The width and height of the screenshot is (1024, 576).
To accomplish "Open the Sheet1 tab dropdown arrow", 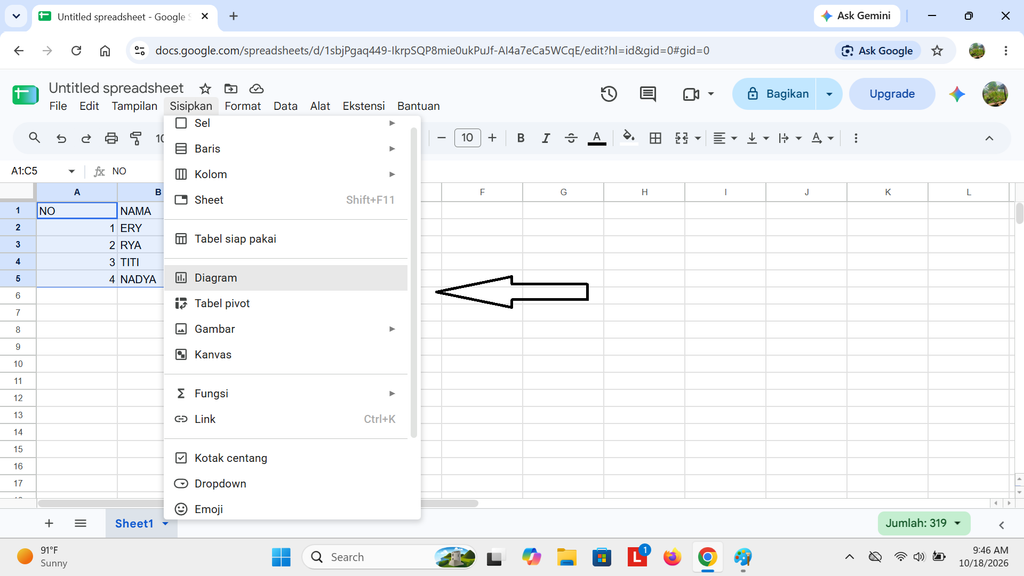I will (165, 524).
